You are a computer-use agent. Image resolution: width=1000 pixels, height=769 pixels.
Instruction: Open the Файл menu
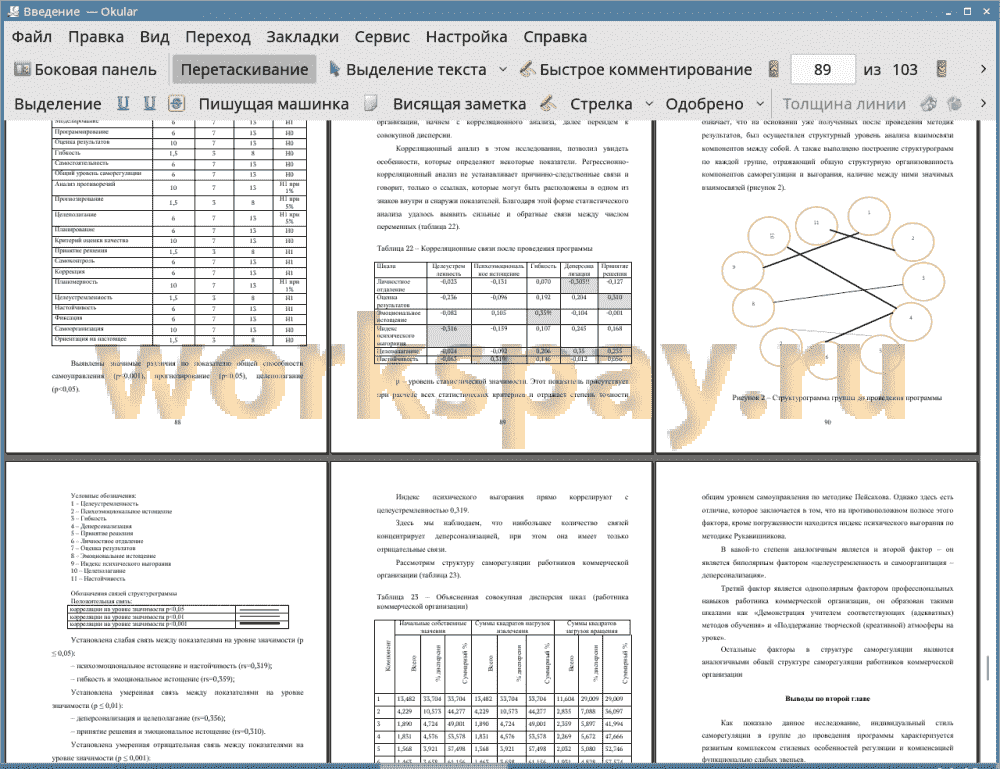[x=32, y=37]
